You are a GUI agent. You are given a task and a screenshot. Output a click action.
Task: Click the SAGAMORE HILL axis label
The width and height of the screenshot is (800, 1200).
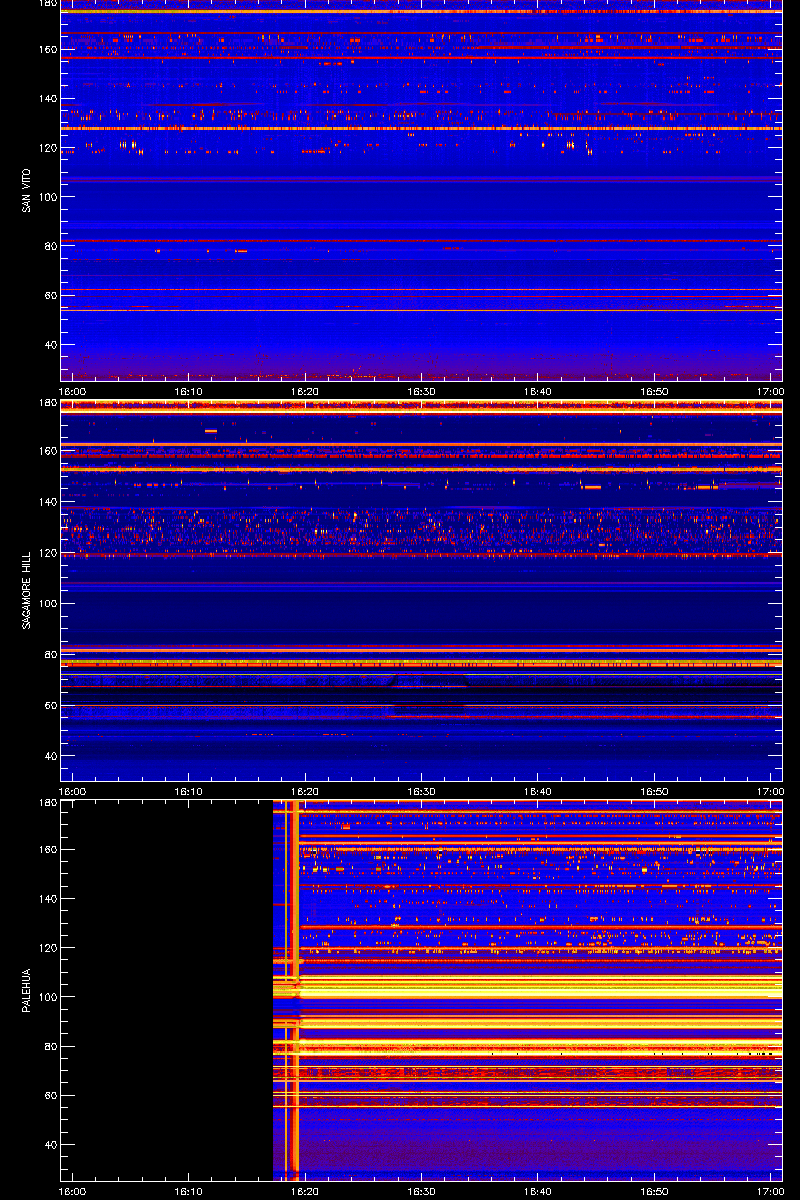27,590
